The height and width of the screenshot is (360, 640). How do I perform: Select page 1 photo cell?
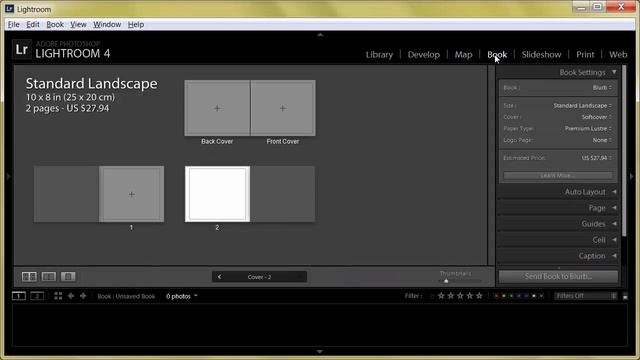click(x=131, y=194)
